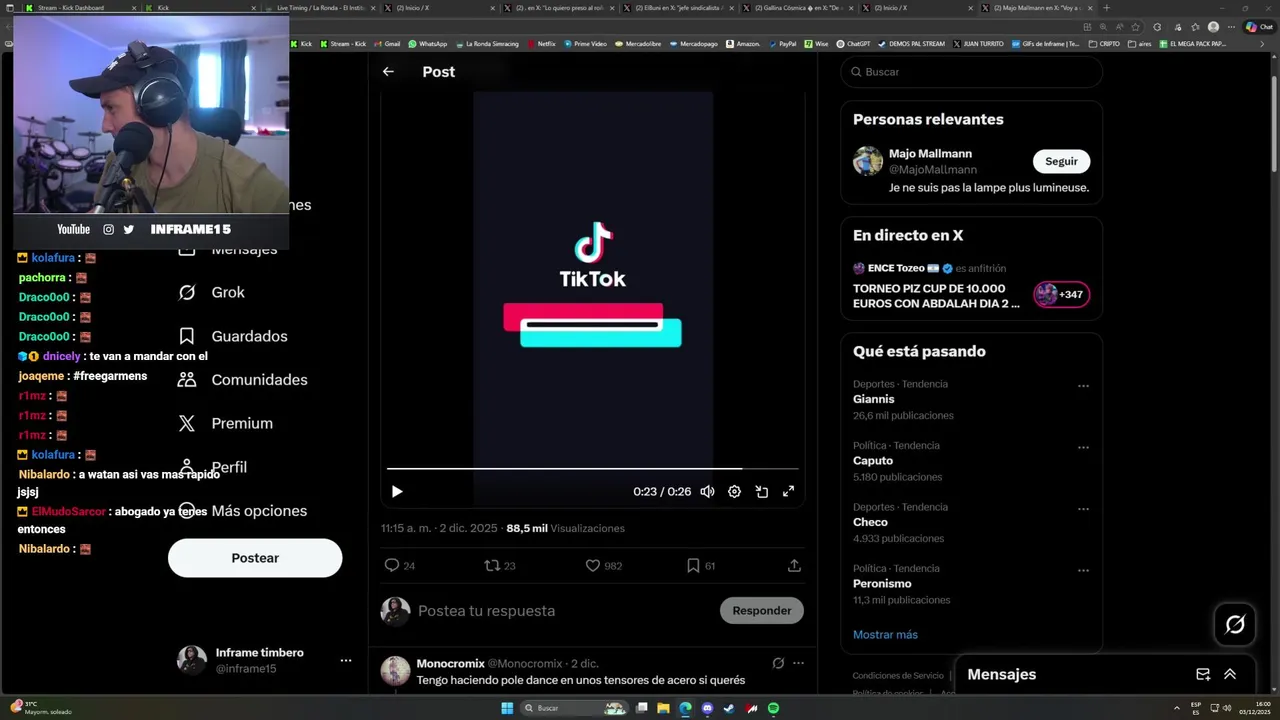Open Netflix bookmark
The height and width of the screenshot is (720, 1280).
541,44
